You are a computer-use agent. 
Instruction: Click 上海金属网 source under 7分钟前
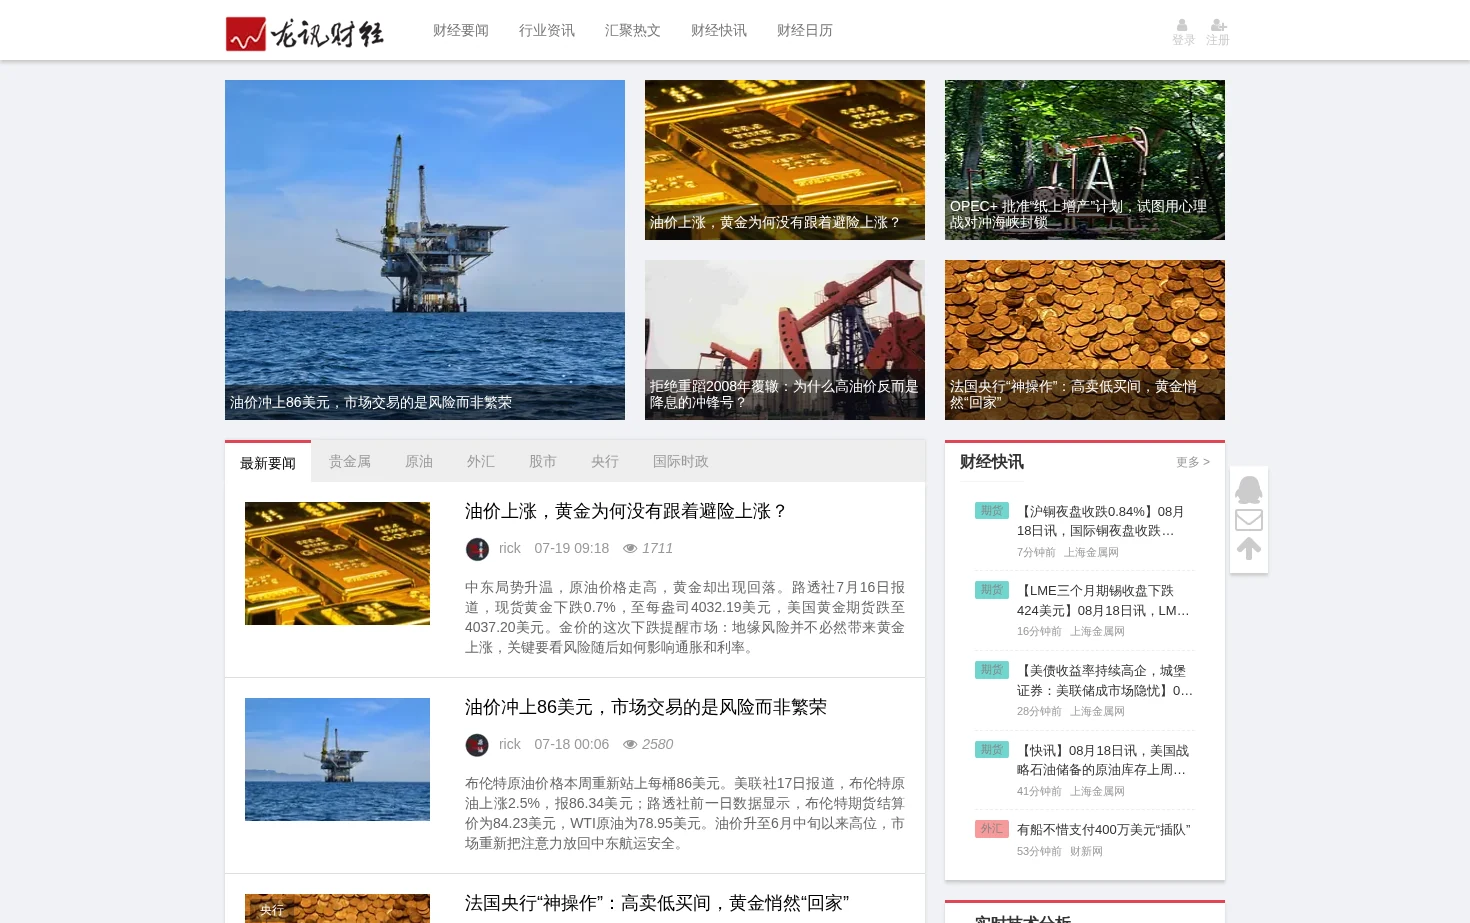tap(1091, 552)
